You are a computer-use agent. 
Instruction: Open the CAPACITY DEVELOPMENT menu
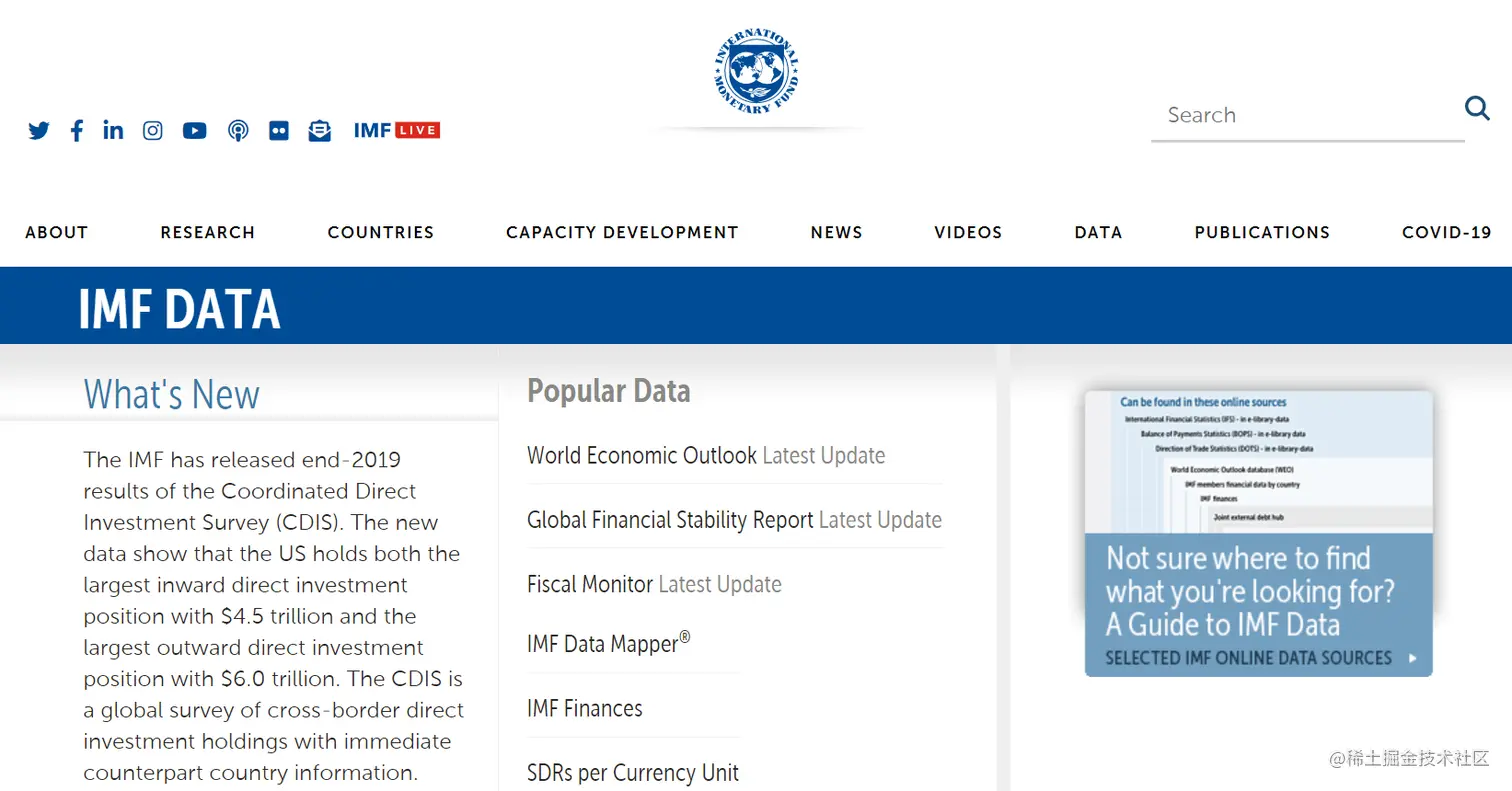pos(622,232)
